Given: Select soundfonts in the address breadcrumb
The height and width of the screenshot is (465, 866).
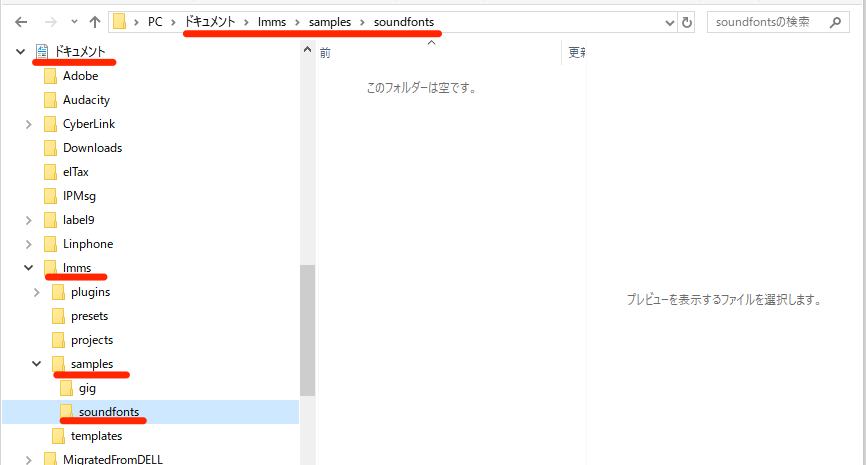Looking at the screenshot, I should tap(404, 22).
